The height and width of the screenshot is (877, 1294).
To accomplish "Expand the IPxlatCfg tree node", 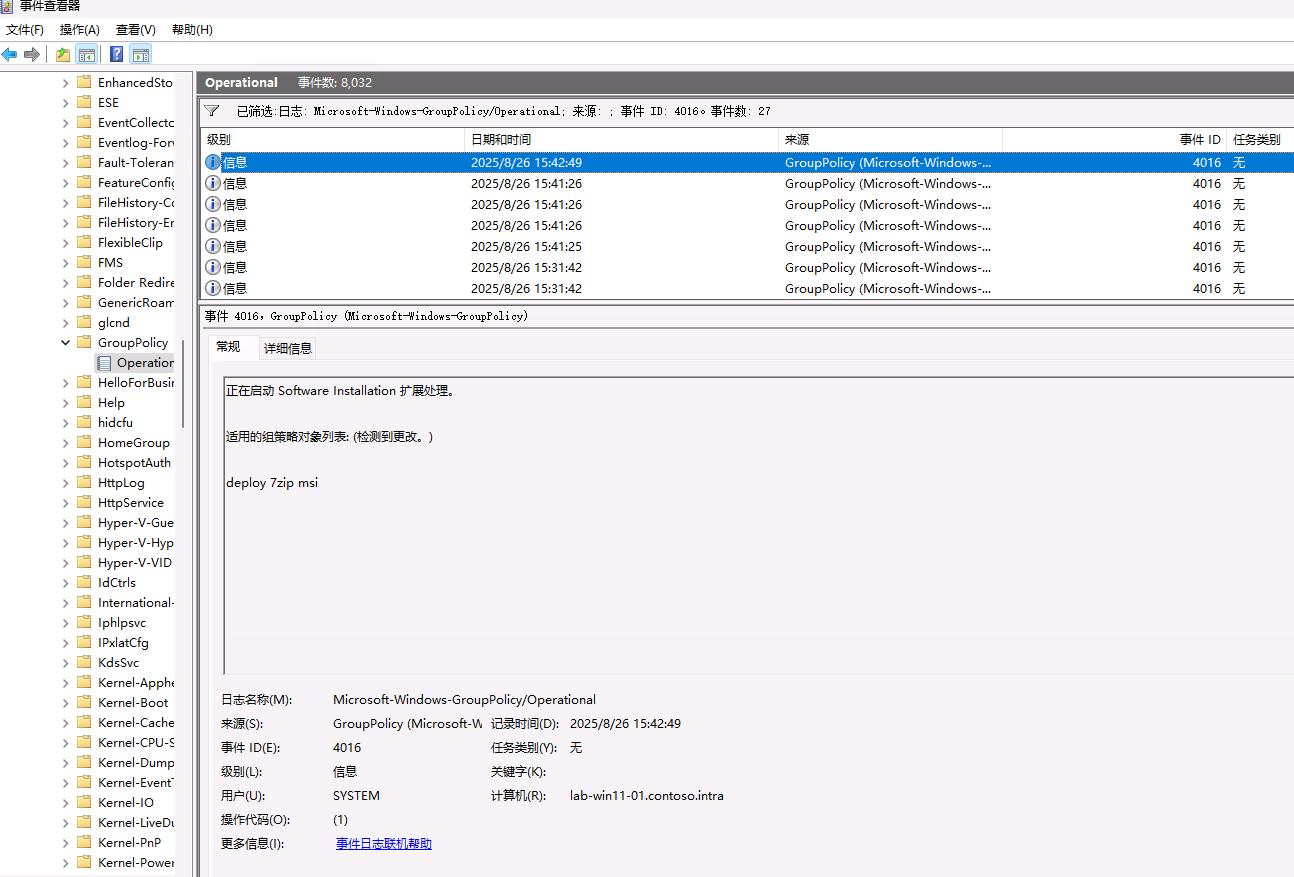I will (x=66, y=642).
